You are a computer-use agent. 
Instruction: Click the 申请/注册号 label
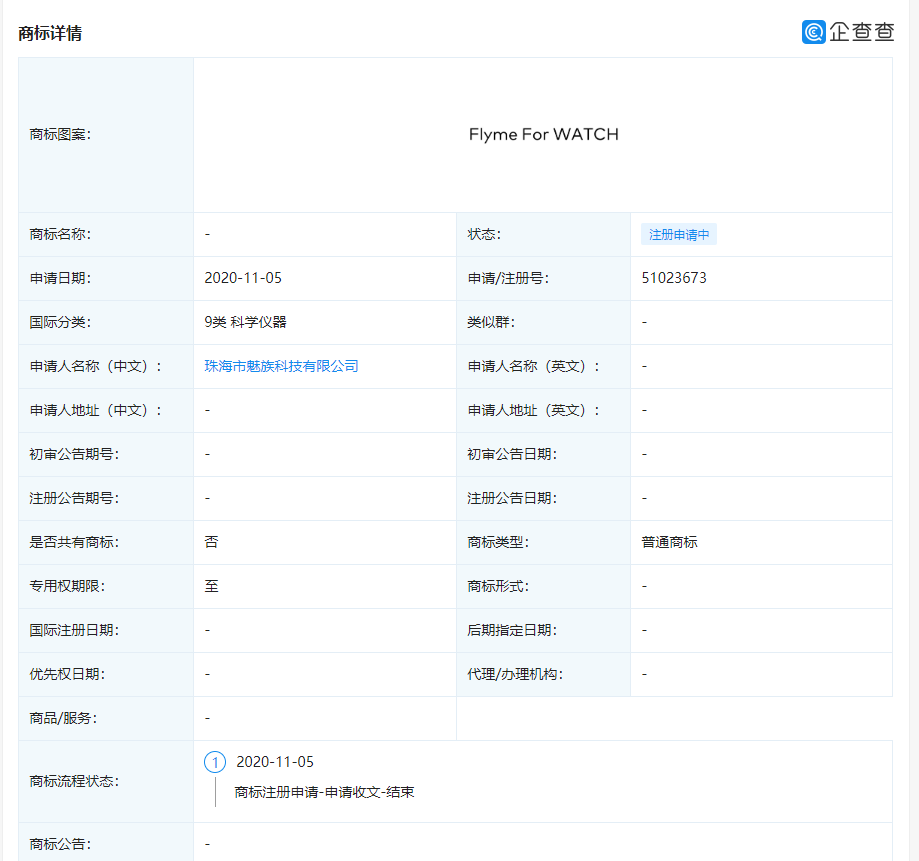[508, 278]
